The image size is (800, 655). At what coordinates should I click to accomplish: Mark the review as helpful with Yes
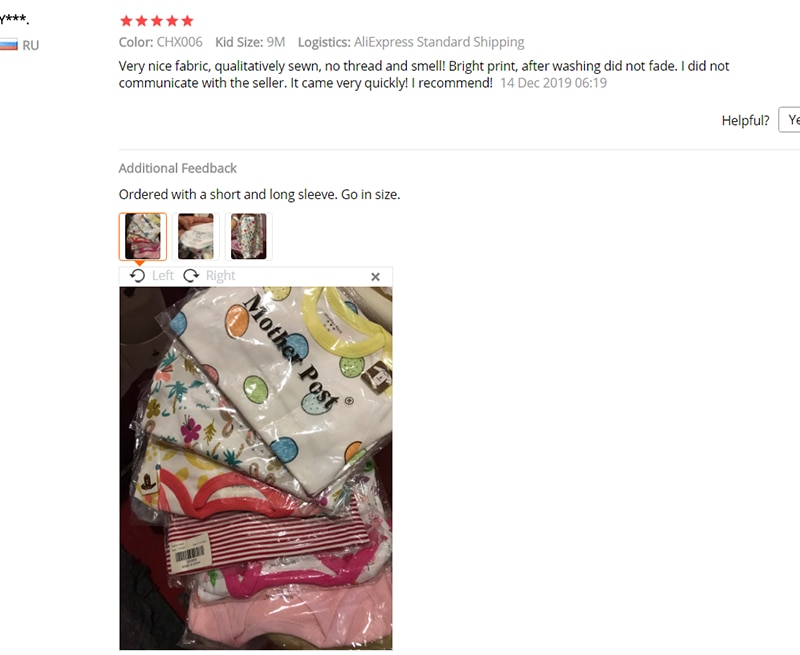click(x=789, y=120)
